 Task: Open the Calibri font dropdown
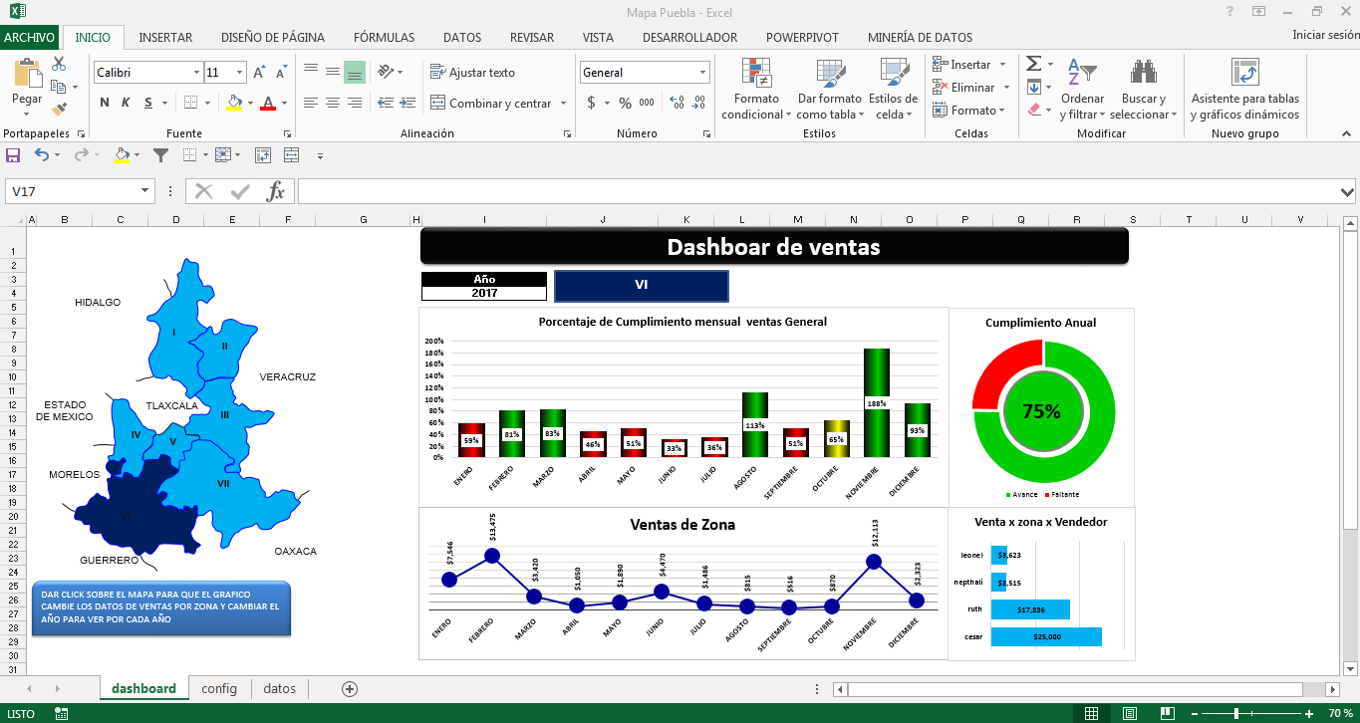tap(194, 72)
